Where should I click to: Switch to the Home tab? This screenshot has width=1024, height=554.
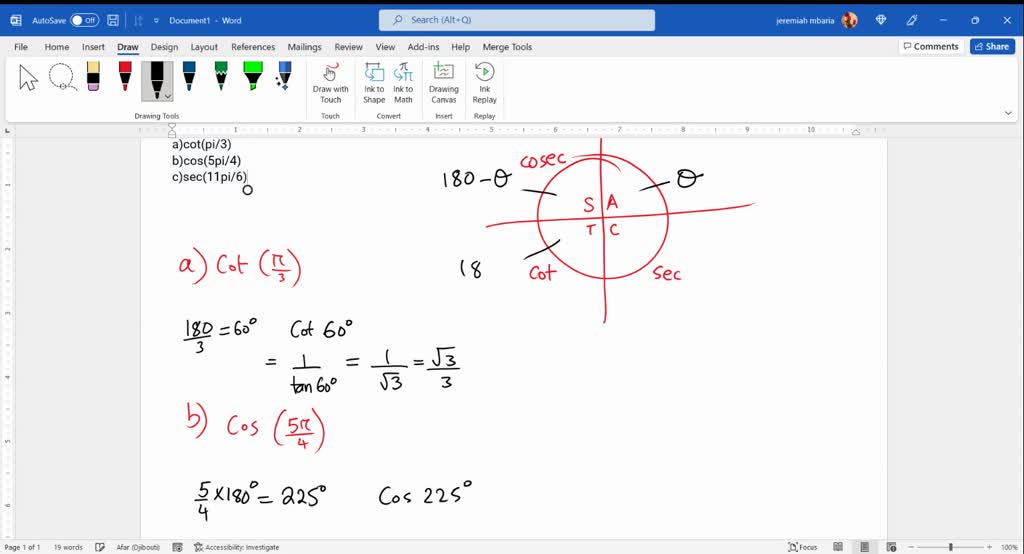point(57,47)
